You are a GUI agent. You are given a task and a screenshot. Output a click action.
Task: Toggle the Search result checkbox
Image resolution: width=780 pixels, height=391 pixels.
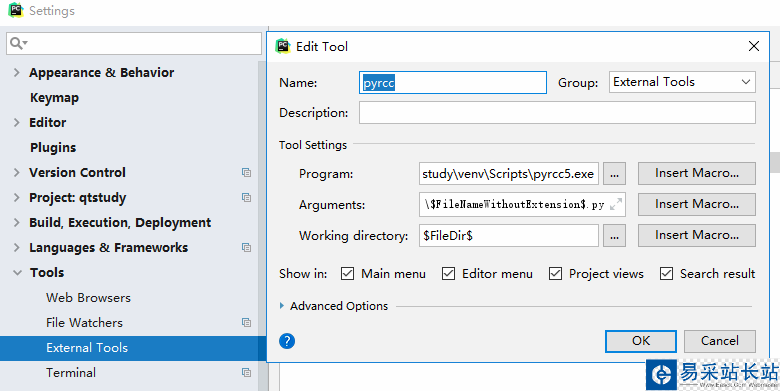[666, 274]
